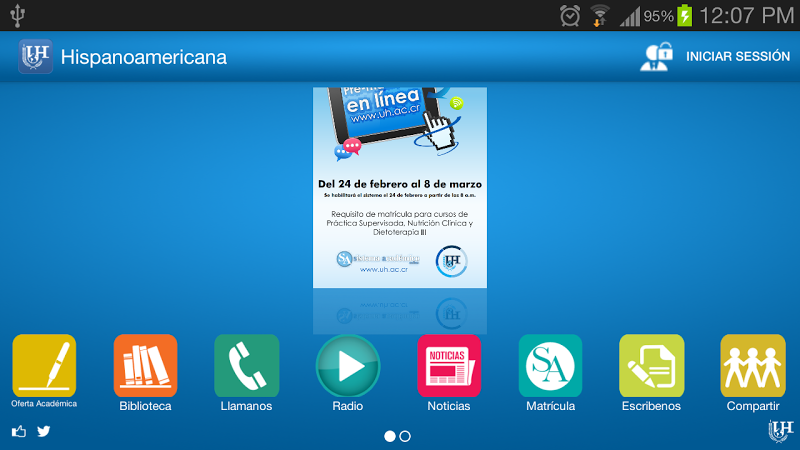Tap the UH shield logo in header
The height and width of the screenshot is (450, 800).
(x=35, y=56)
